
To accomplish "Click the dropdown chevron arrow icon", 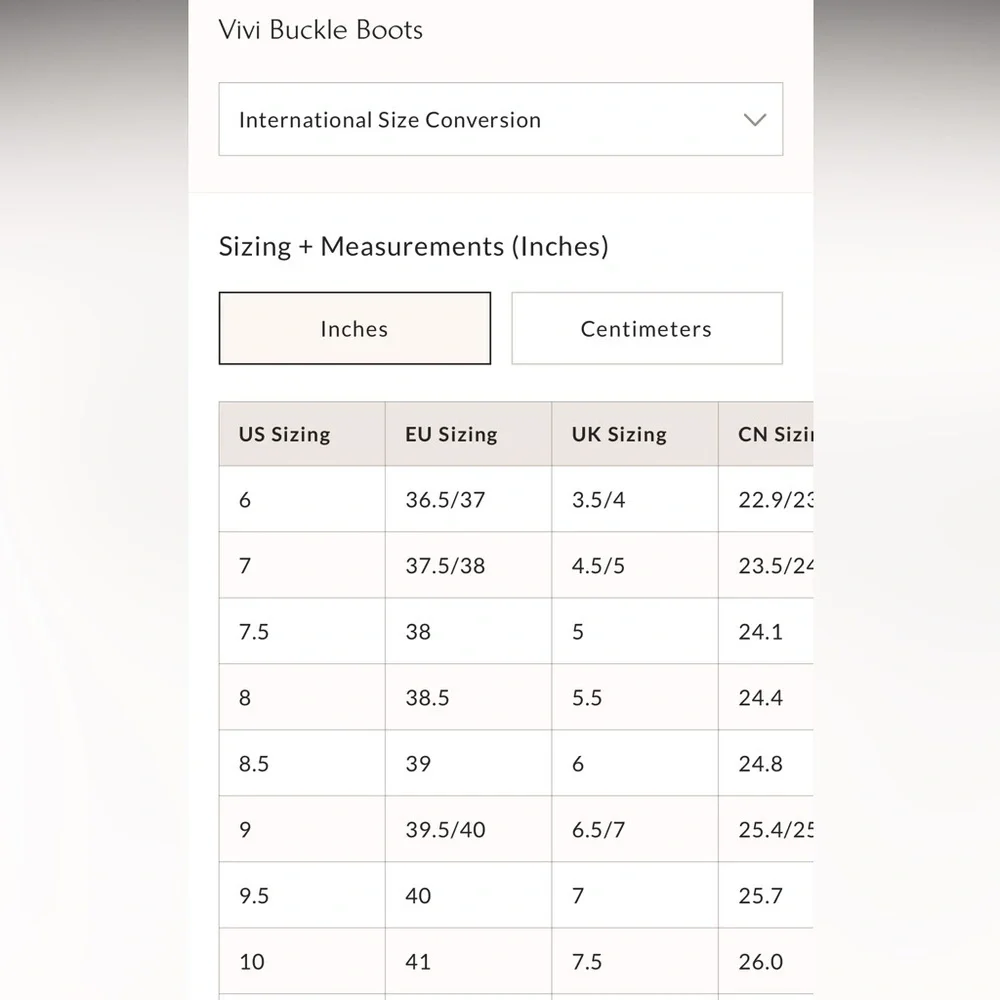I will [x=755, y=120].
